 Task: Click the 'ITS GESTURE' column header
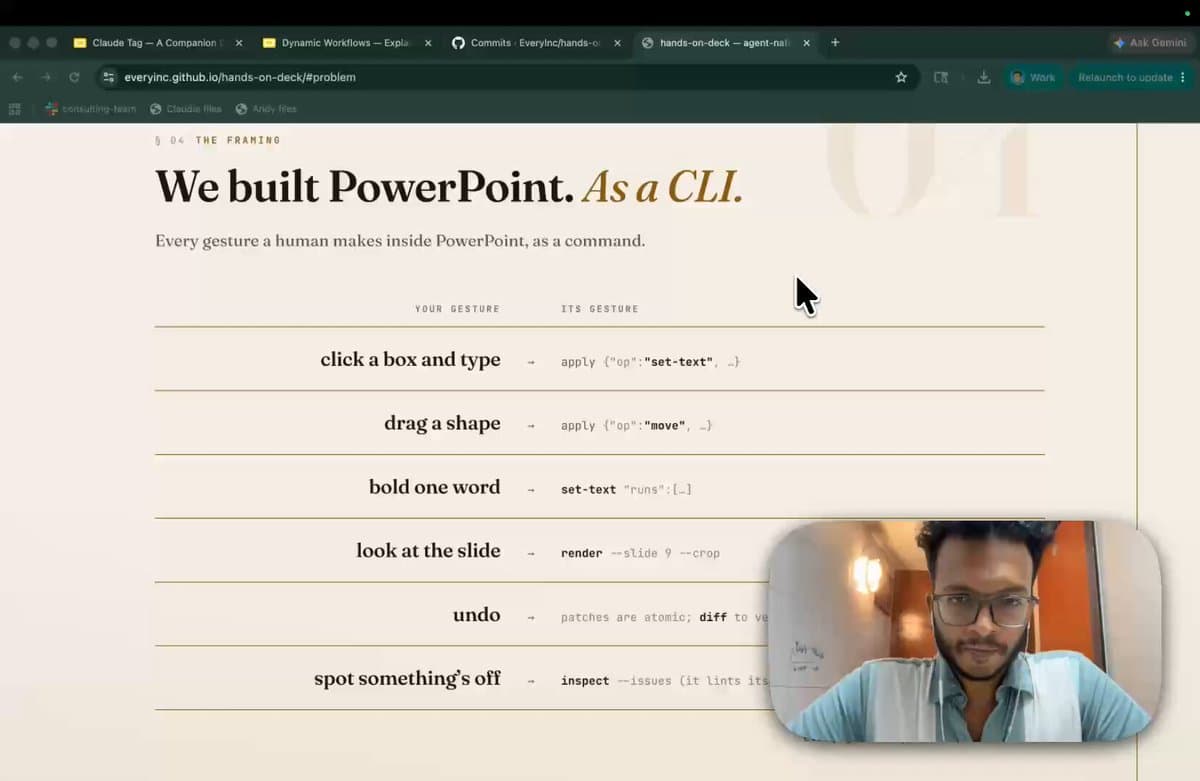point(600,309)
